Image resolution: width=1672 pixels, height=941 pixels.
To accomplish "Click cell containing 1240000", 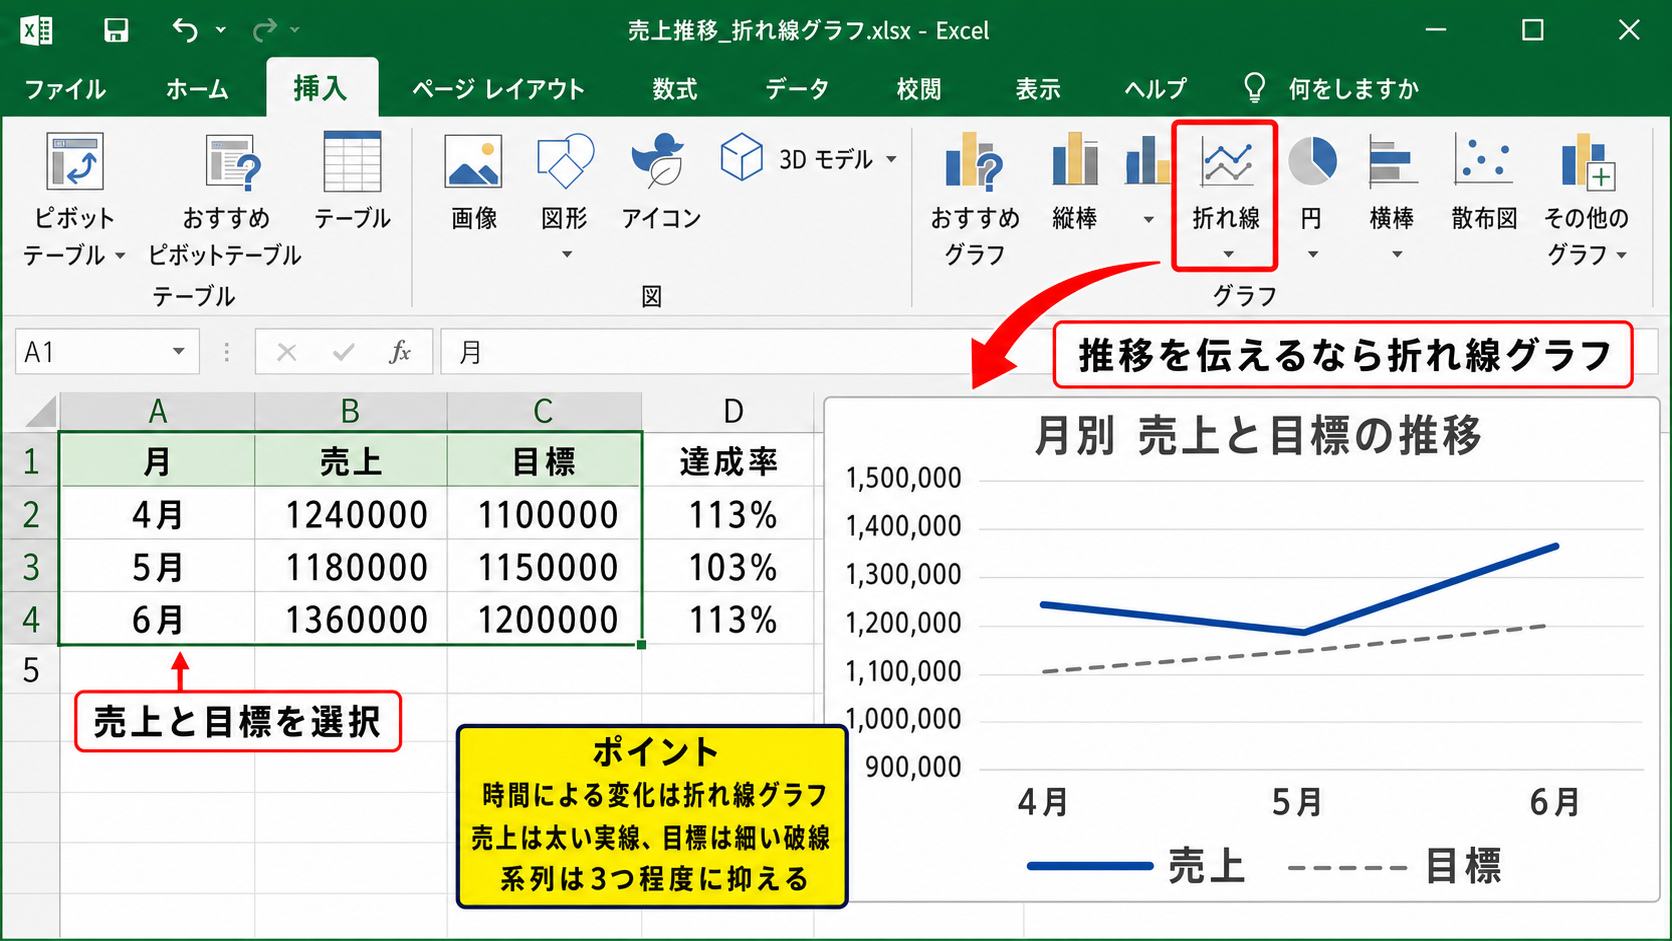I will pos(351,514).
